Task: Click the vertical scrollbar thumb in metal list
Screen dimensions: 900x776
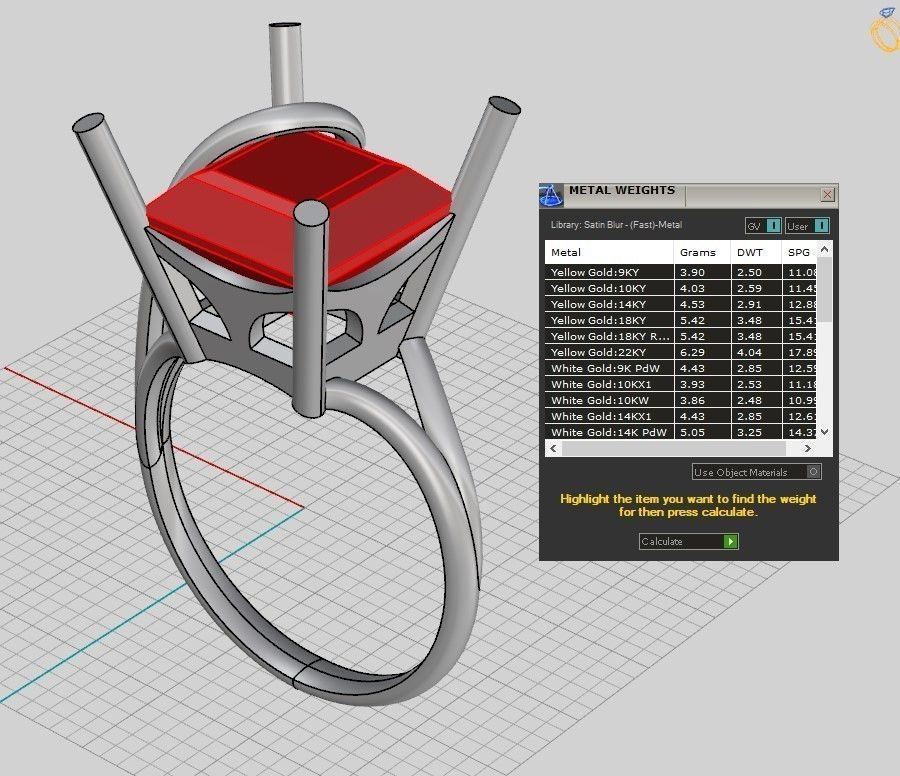Action: click(825, 290)
